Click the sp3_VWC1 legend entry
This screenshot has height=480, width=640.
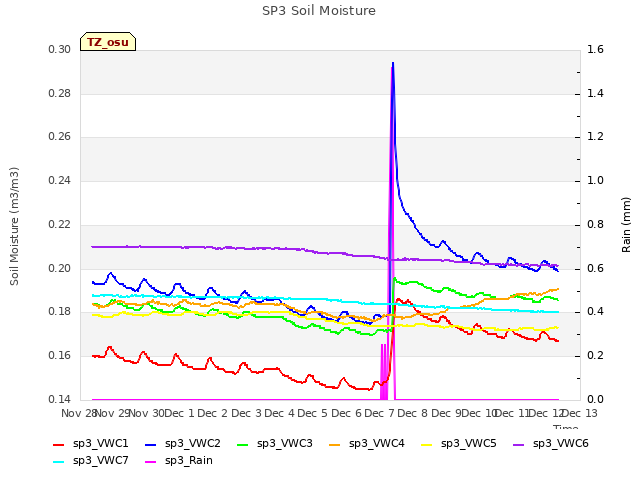click(91, 443)
